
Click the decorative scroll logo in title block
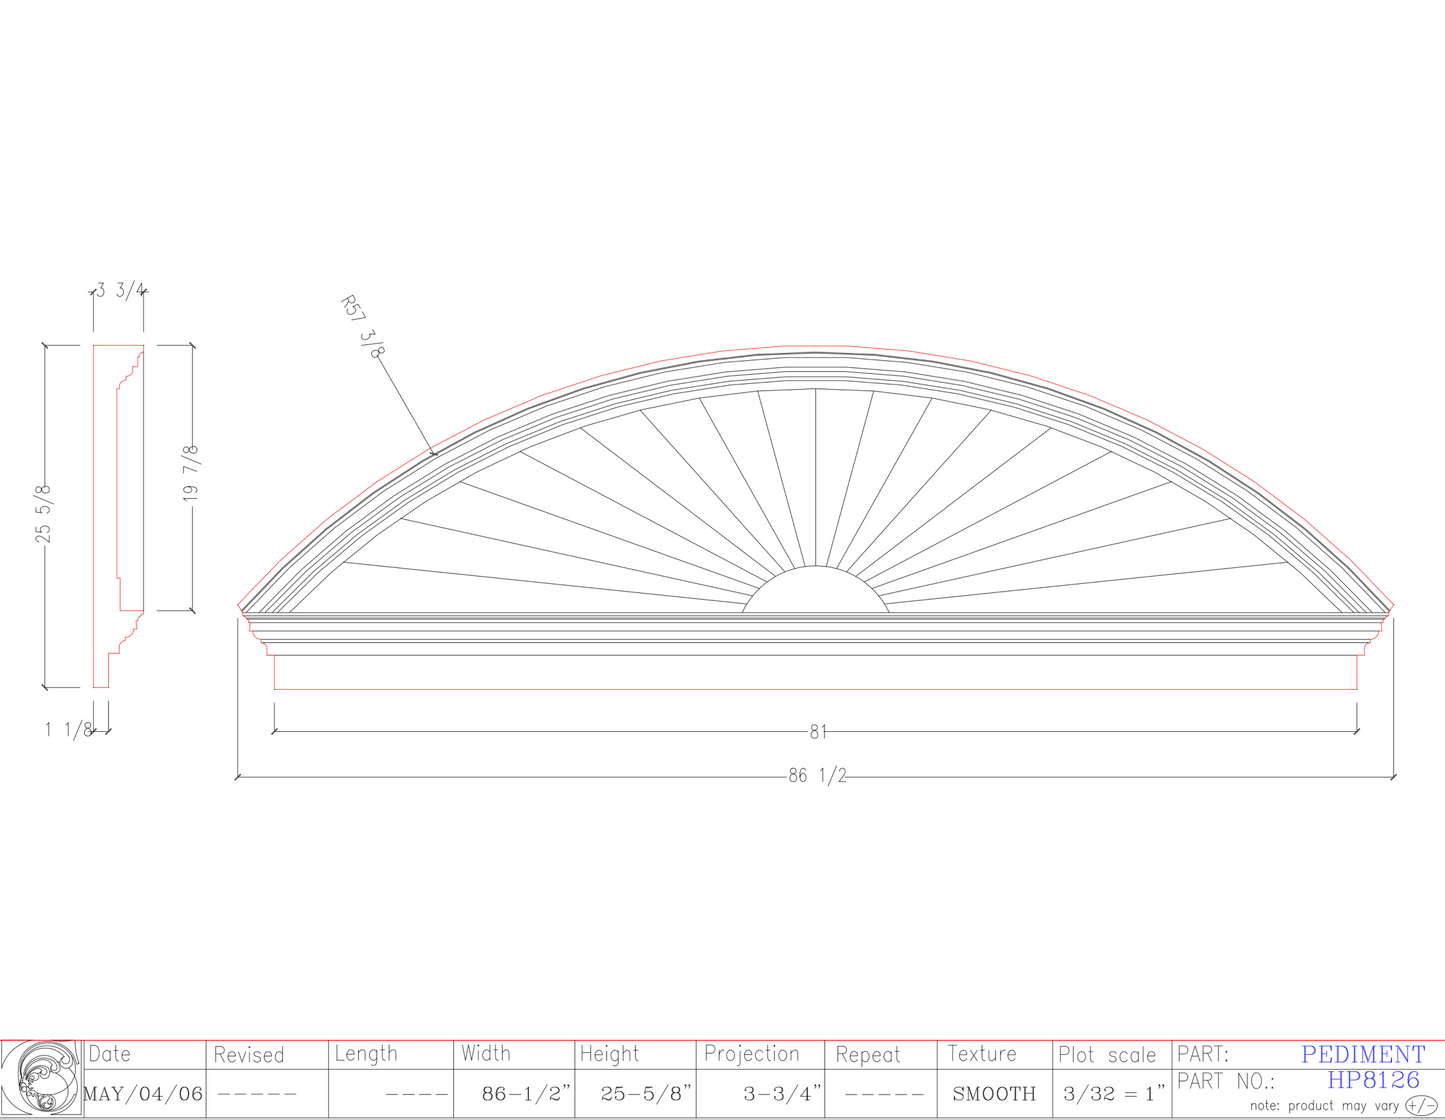[45, 1078]
